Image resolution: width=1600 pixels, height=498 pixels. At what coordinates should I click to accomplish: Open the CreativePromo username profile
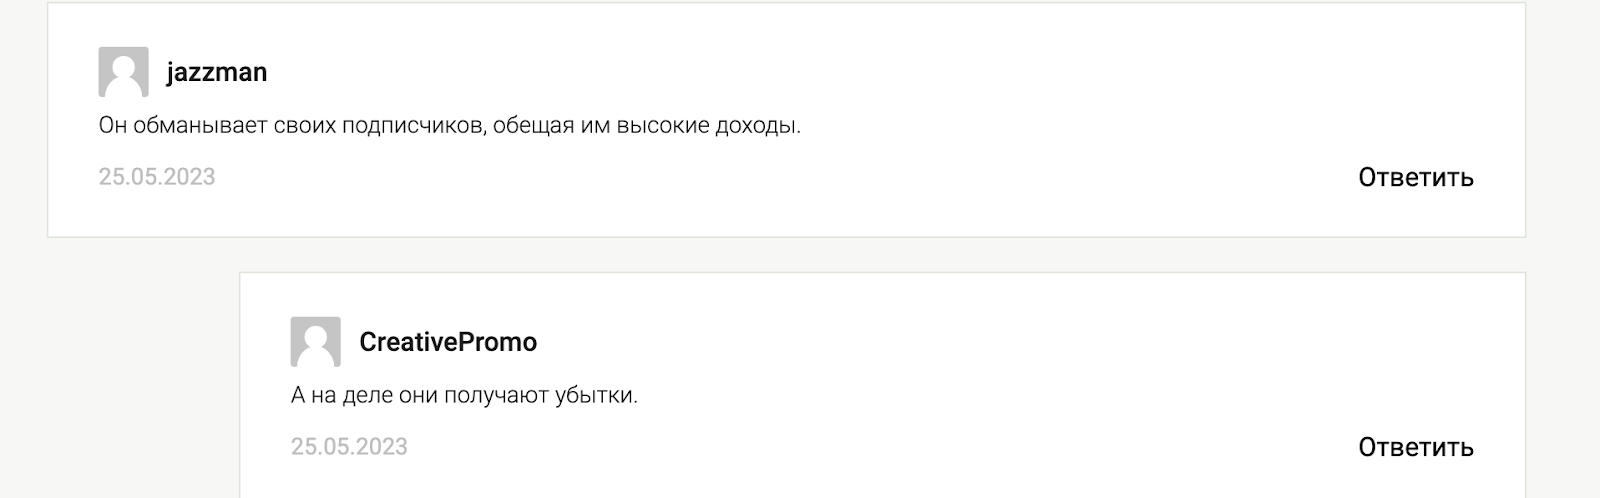[447, 343]
